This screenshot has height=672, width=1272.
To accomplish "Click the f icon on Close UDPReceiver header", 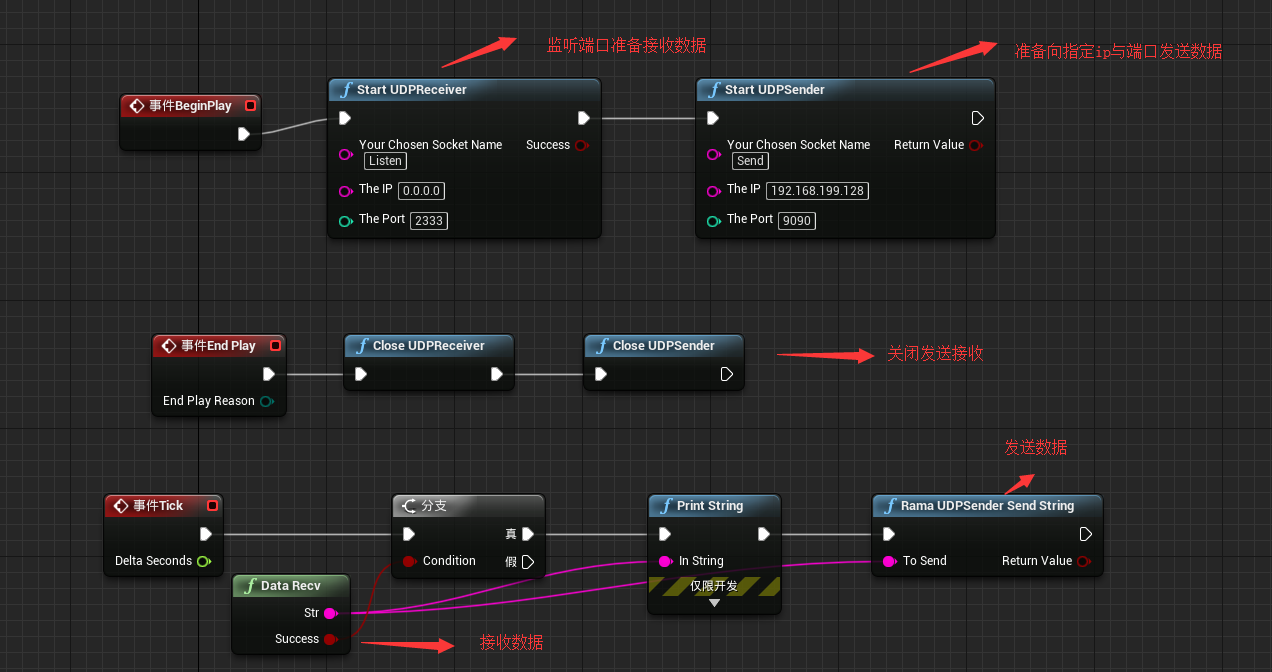I will (x=363, y=345).
